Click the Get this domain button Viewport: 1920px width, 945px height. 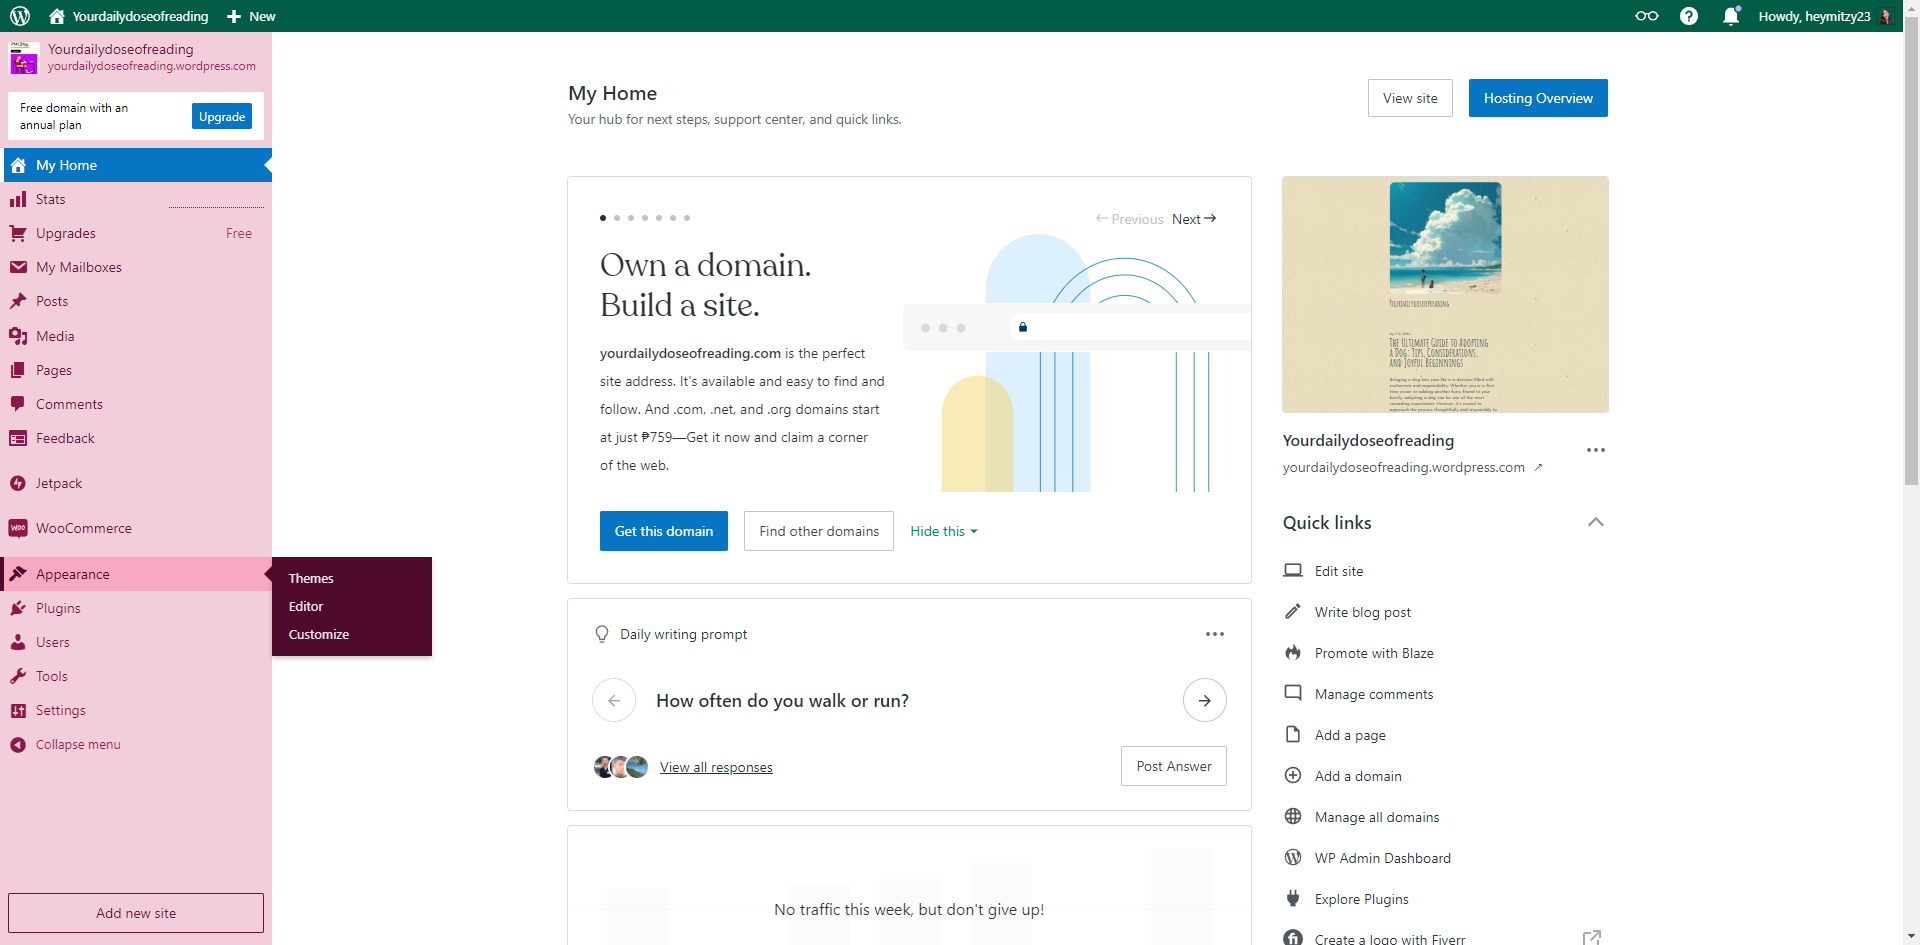pos(664,531)
